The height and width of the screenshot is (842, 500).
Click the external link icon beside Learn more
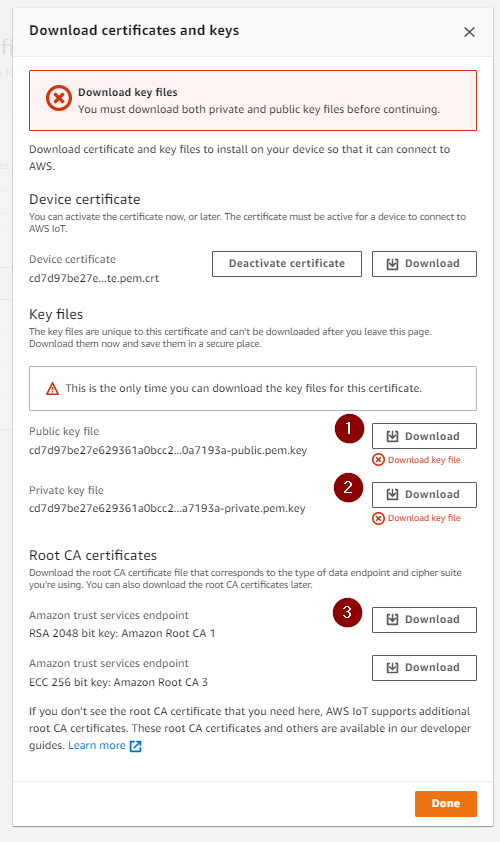click(136, 746)
